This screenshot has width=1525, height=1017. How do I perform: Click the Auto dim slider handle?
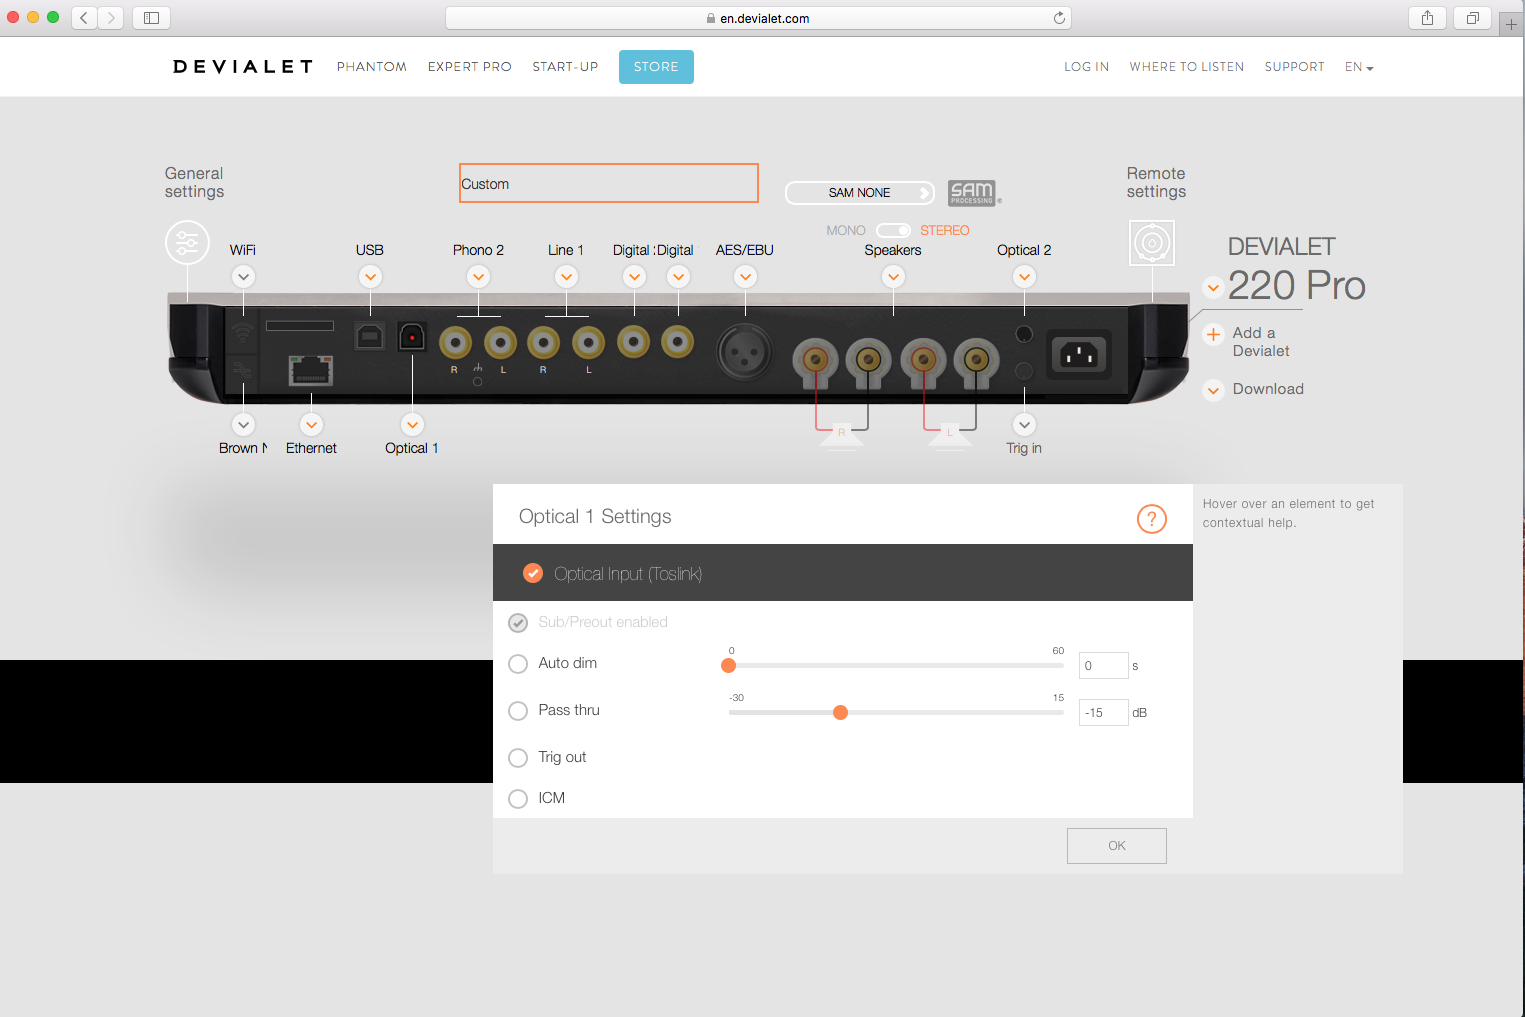point(728,666)
